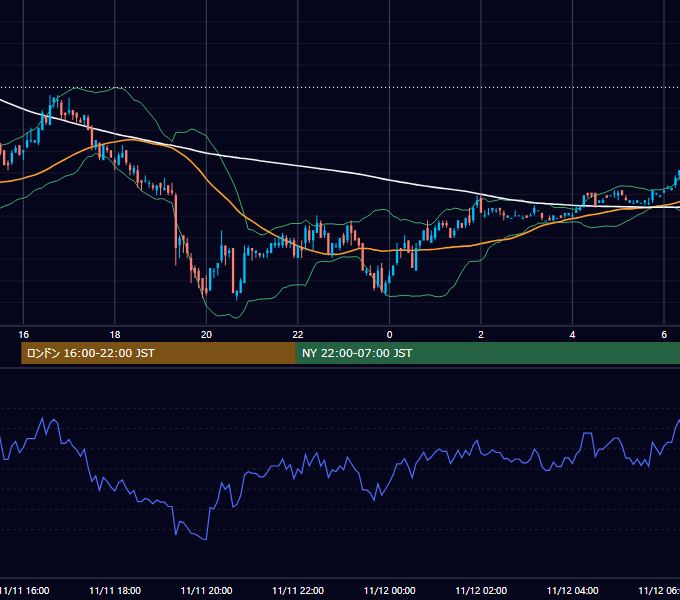Click the '20' hour label on chart axis
Screen dimensions: 680x600
click(x=206, y=335)
